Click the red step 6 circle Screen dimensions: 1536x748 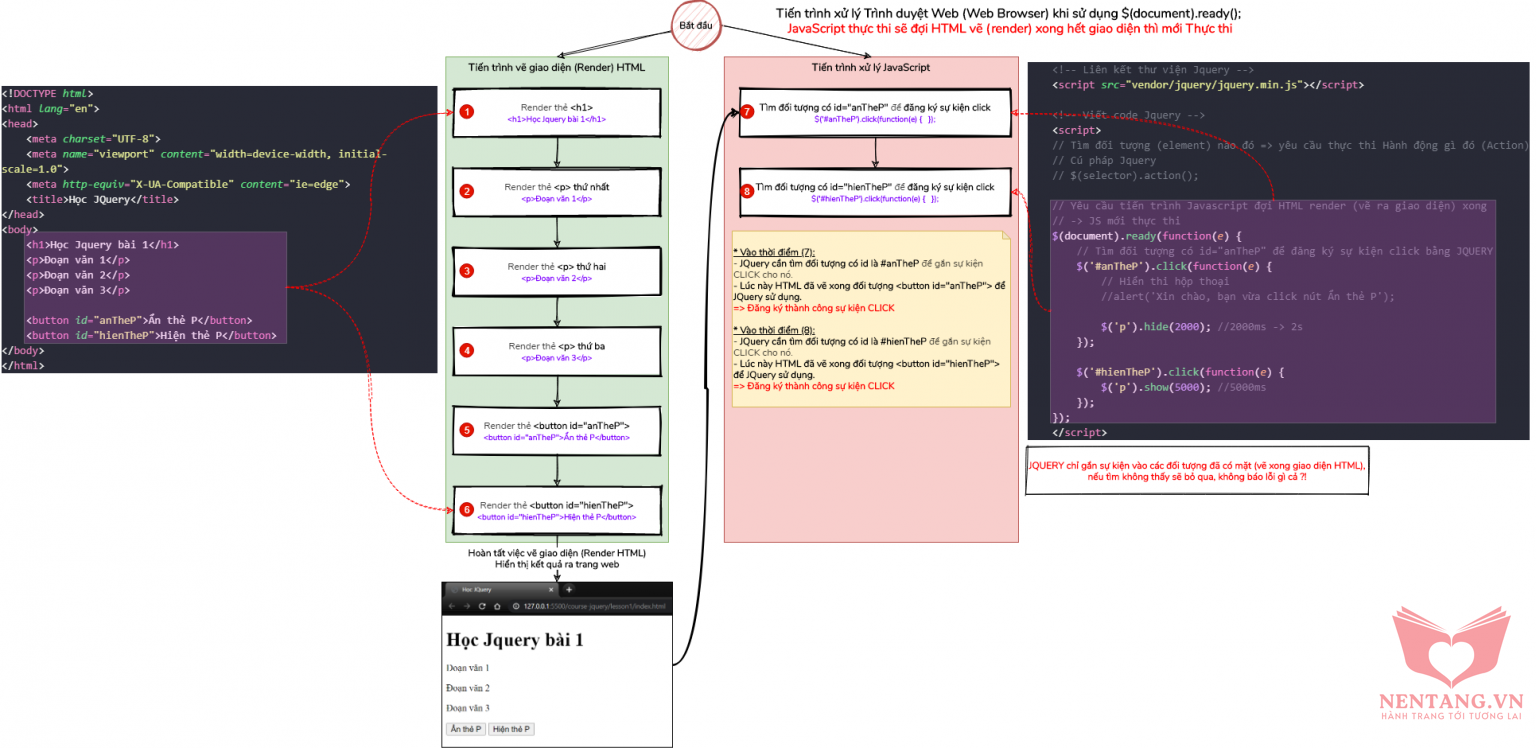click(x=466, y=509)
